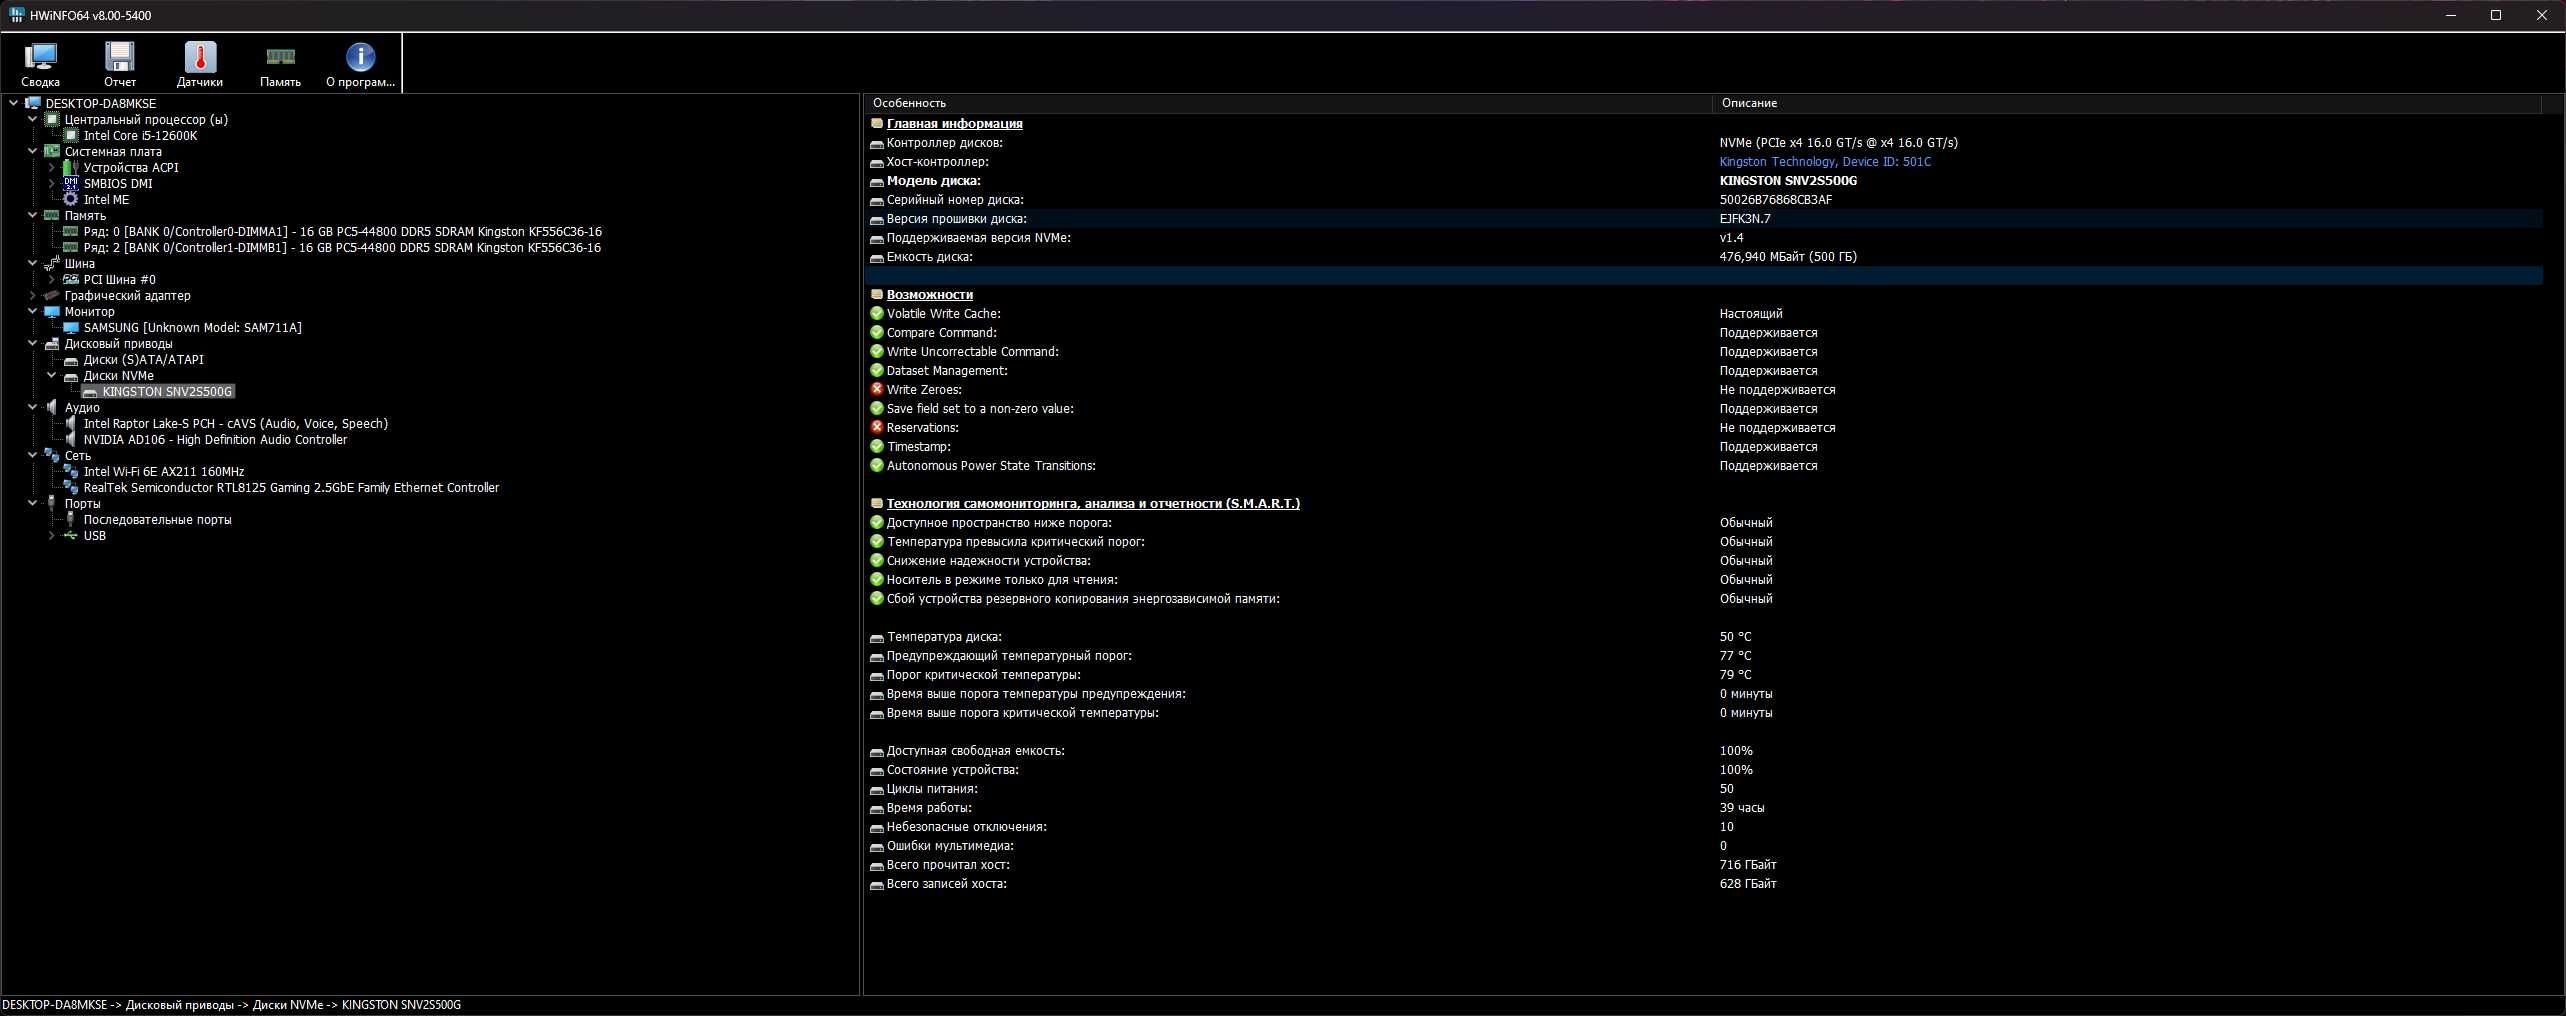Select the Емкость диска row

click(x=1704, y=256)
